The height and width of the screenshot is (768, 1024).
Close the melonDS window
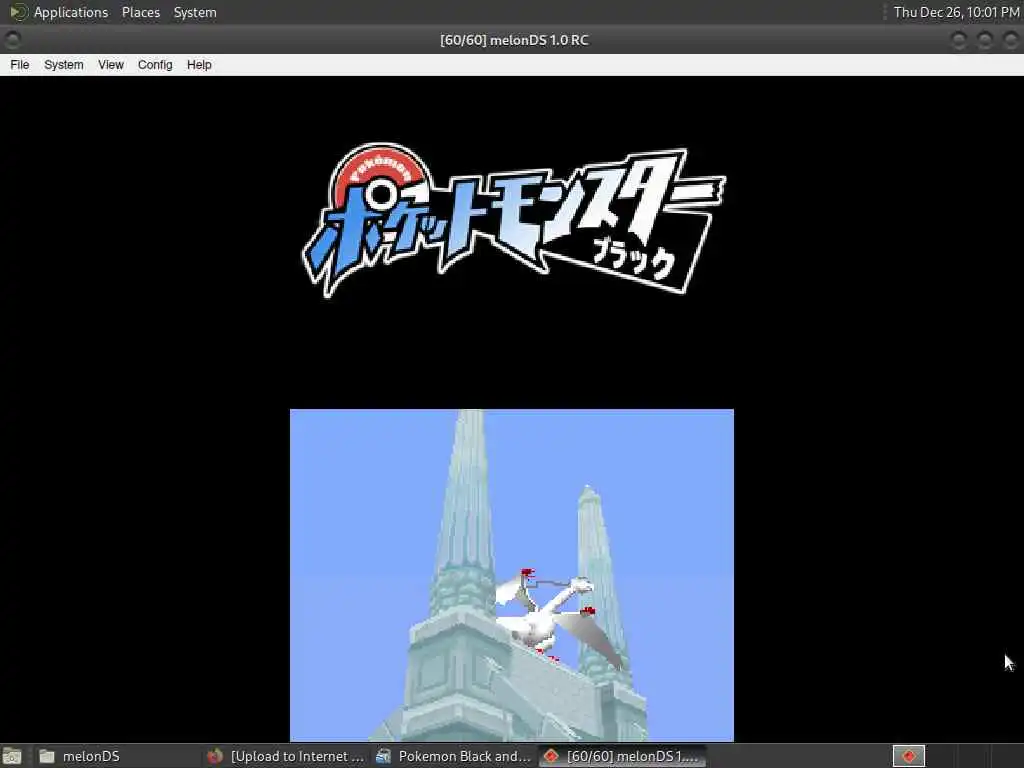coord(1010,40)
